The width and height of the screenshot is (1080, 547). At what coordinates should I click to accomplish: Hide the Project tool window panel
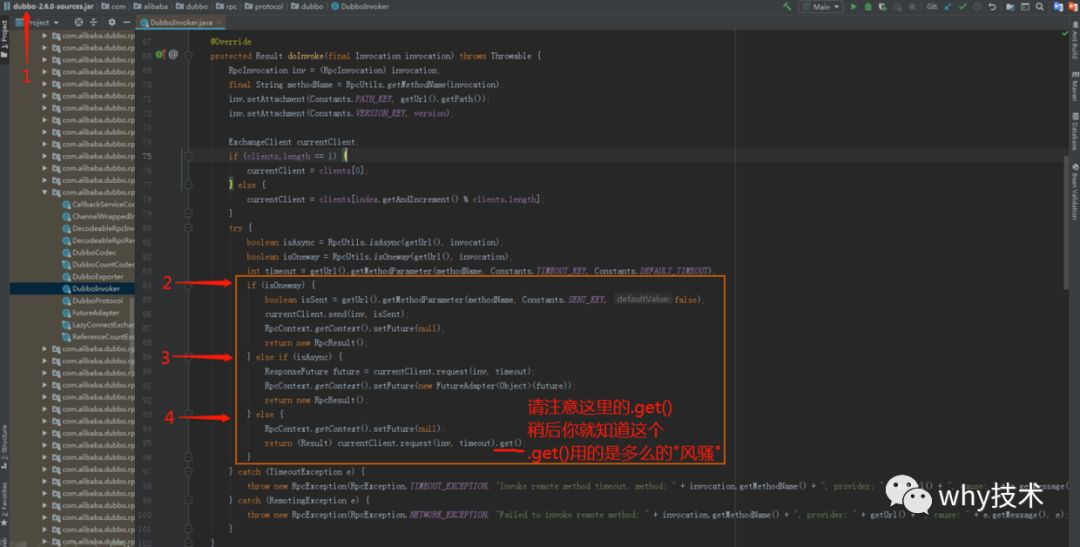point(127,23)
